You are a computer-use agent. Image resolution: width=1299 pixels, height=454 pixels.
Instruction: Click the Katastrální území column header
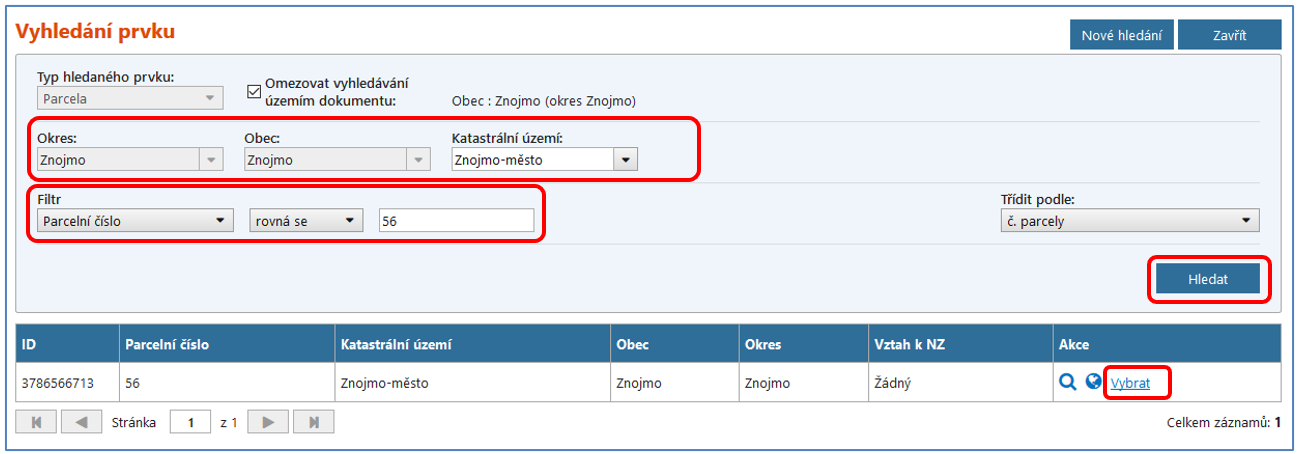click(x=396, y=344)
